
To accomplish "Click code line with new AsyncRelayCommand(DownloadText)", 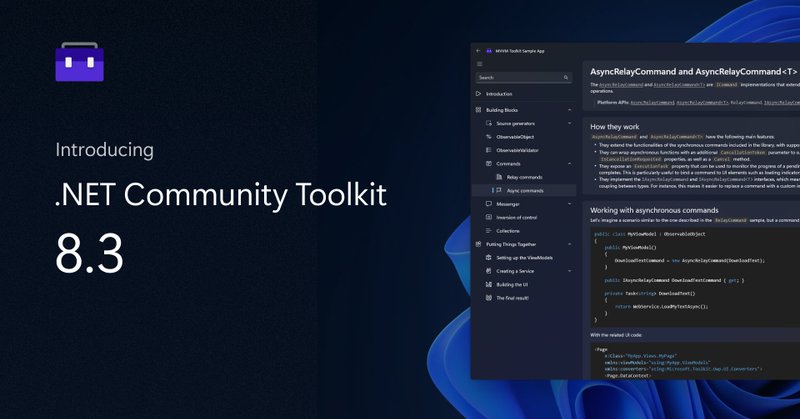I will tap(689, 261).
